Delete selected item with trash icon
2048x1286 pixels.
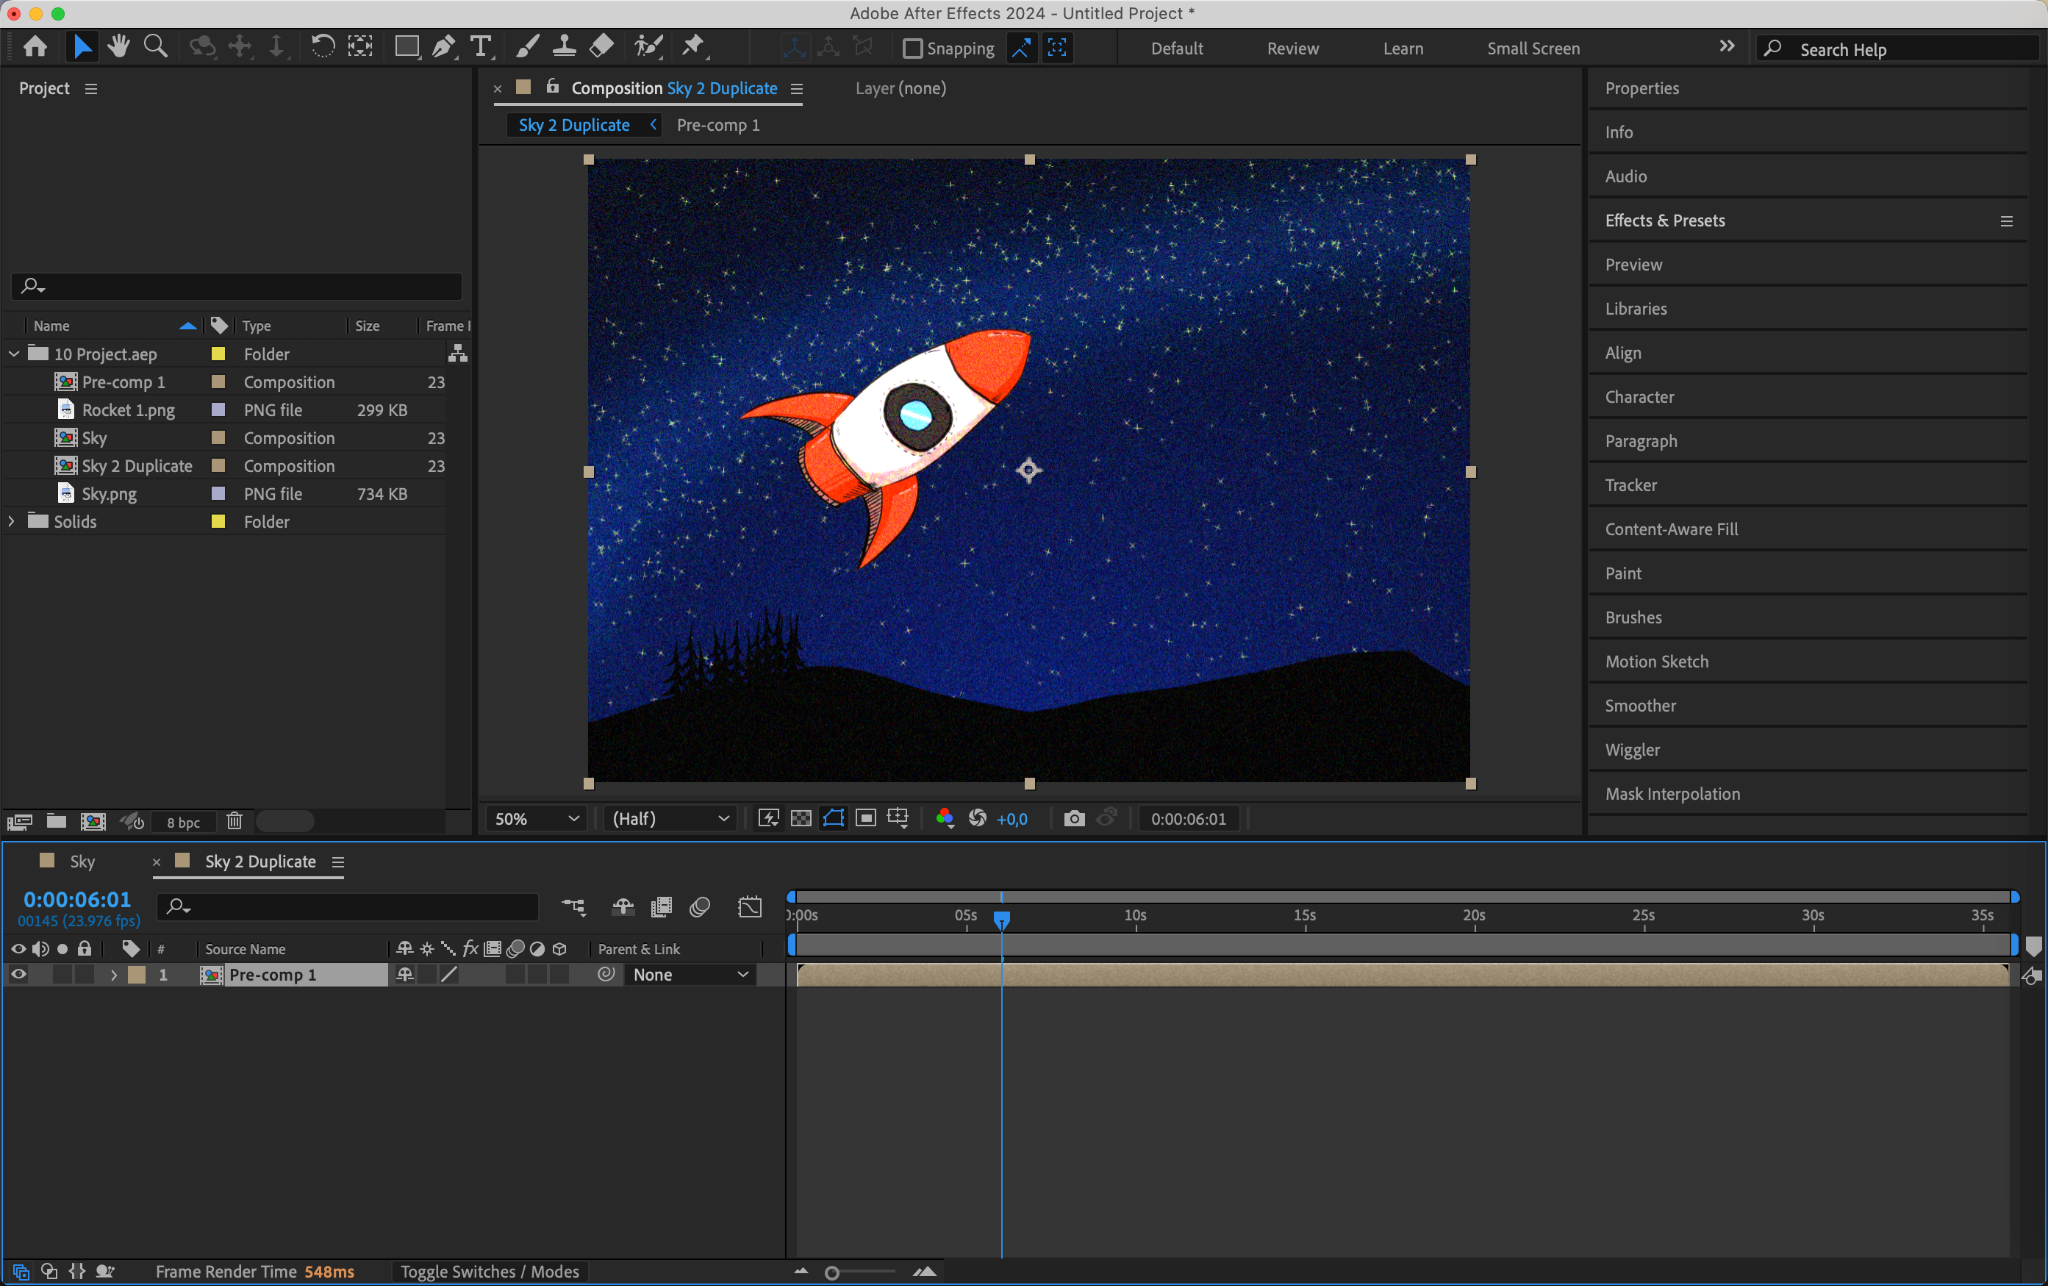tap(234, 821)
